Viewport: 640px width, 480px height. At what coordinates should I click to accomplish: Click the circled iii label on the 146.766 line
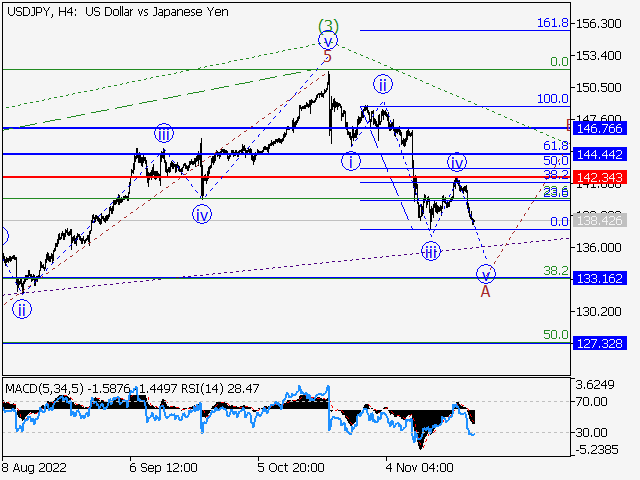(x=164, y=133)
